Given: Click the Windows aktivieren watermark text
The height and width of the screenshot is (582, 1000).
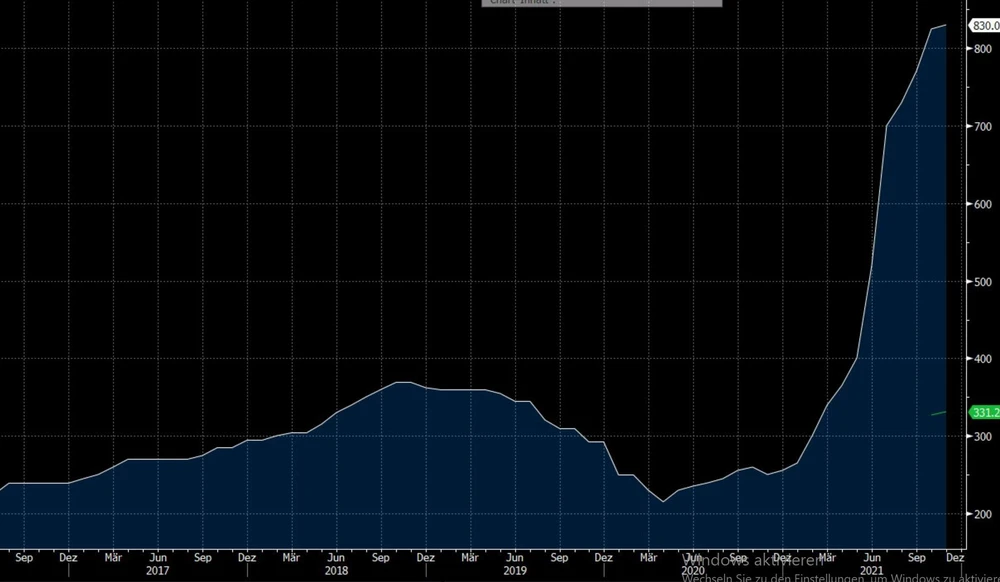Looking at the screenshot, I should pyautogui.click(x=760, y=560).
